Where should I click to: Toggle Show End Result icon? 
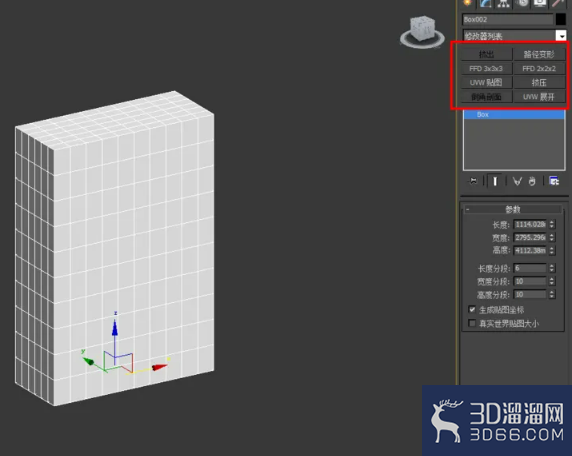[x=495, y=181]
